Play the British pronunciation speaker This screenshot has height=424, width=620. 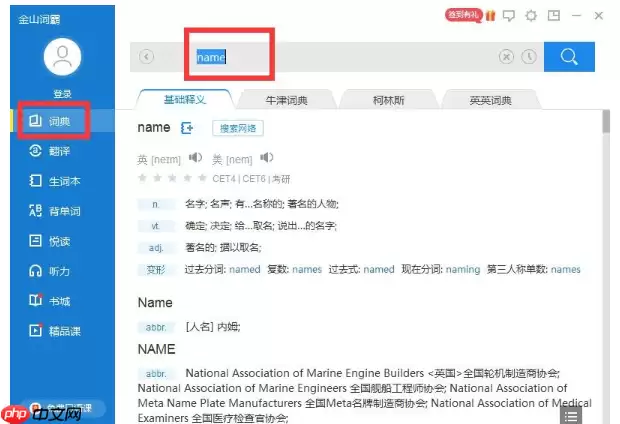pyautogui.click(x=195, y=157)
